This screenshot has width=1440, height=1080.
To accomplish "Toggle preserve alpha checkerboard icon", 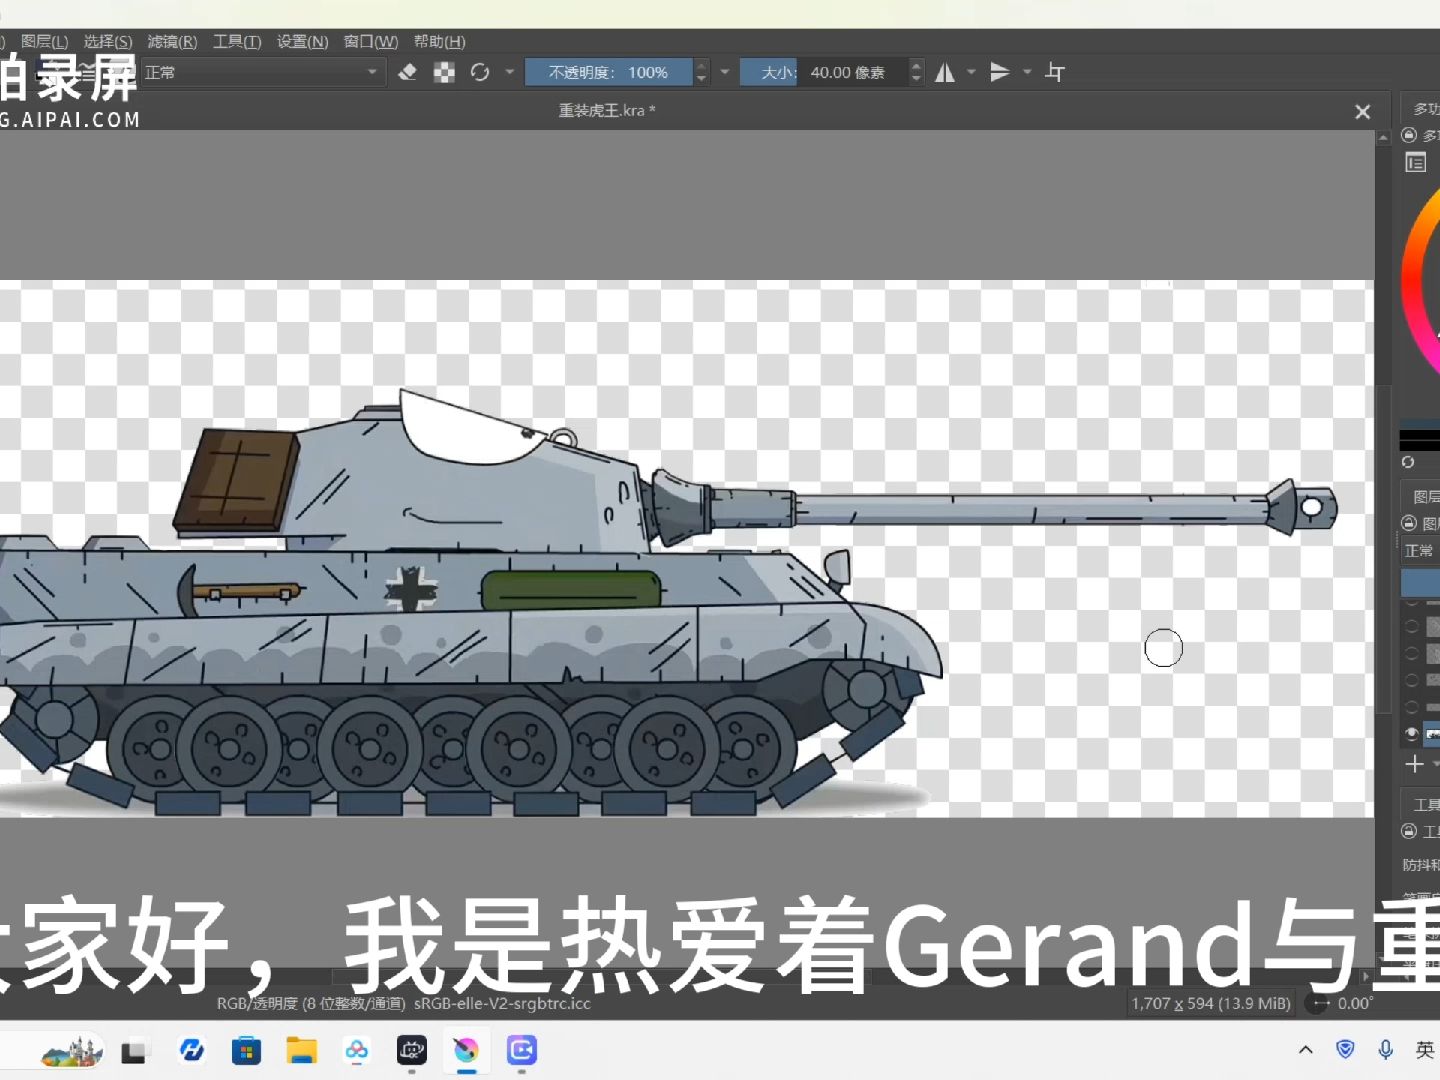I will [444, 72].
